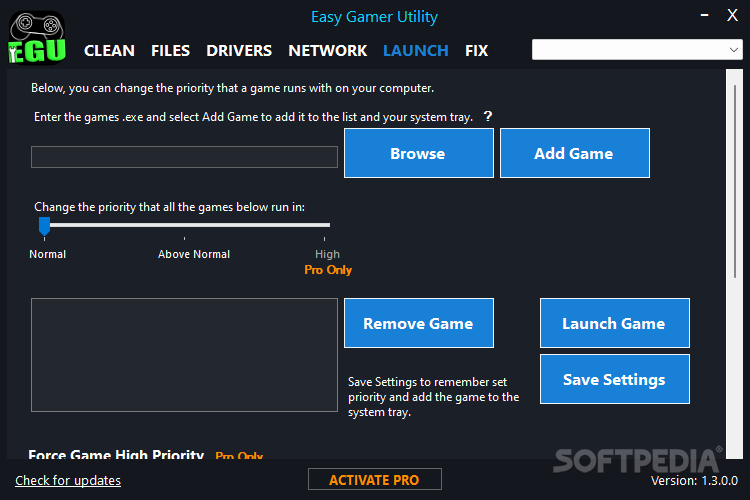The image size is (750, 500).
Task: Click the Version: 1.3.0.0 text
Action: click(694, 480)
